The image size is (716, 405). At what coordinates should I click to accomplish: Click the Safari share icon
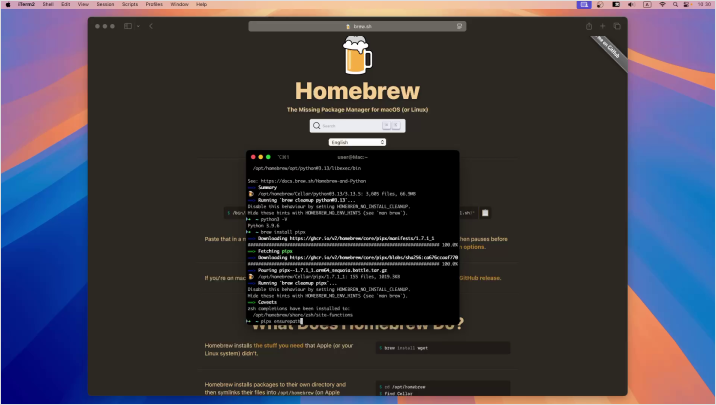[589, 26]
